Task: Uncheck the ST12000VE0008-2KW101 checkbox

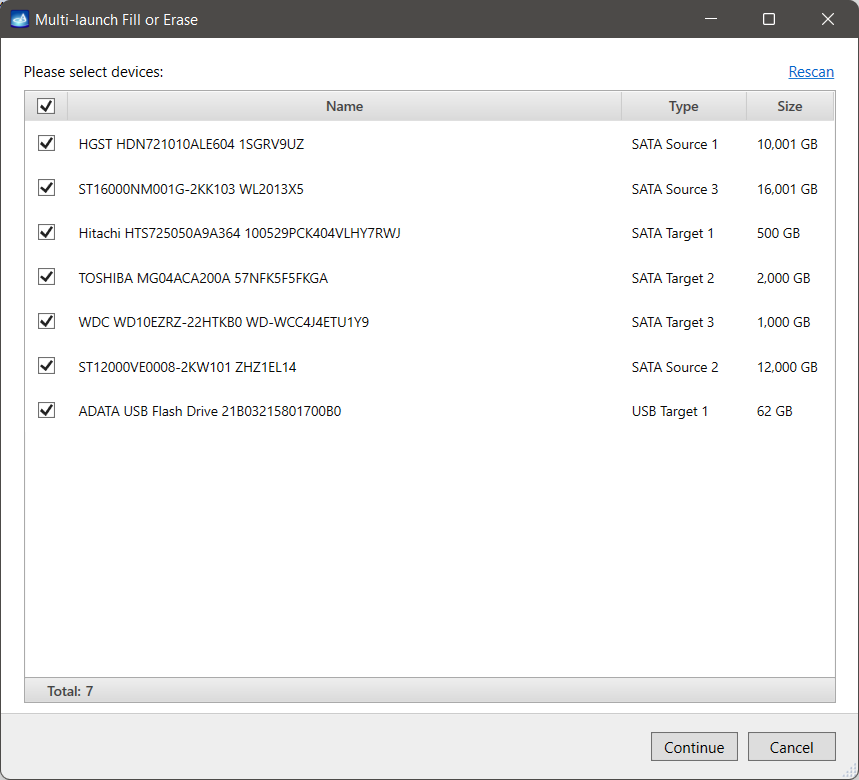Action: (x=46, y=366)
